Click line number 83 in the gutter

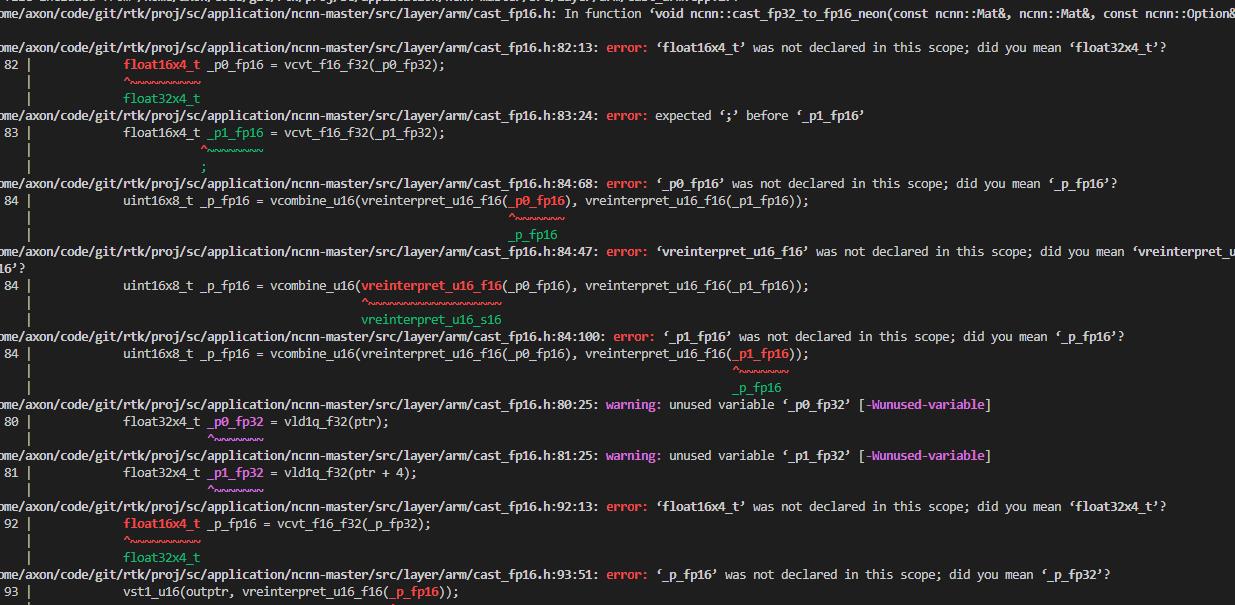click(x=11, y=132)
